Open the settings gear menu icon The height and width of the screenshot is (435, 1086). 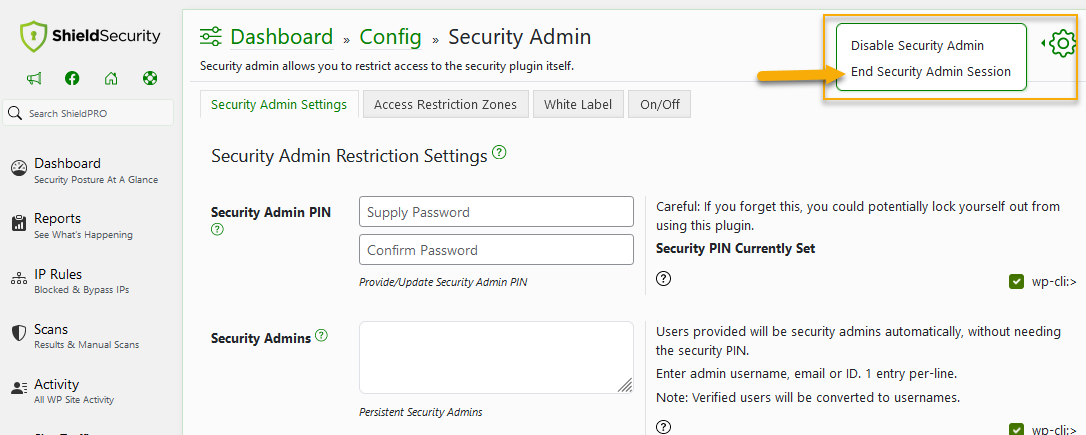(1062, 44)
